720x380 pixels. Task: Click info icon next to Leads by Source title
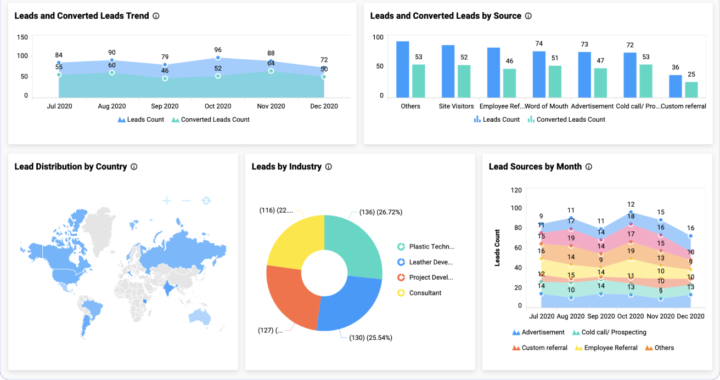click(529, 16)
